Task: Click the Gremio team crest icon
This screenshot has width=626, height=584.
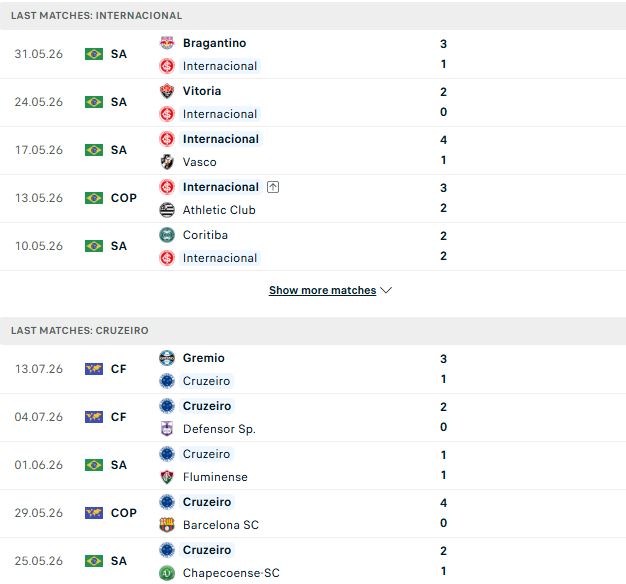Action: click(167, 358)
